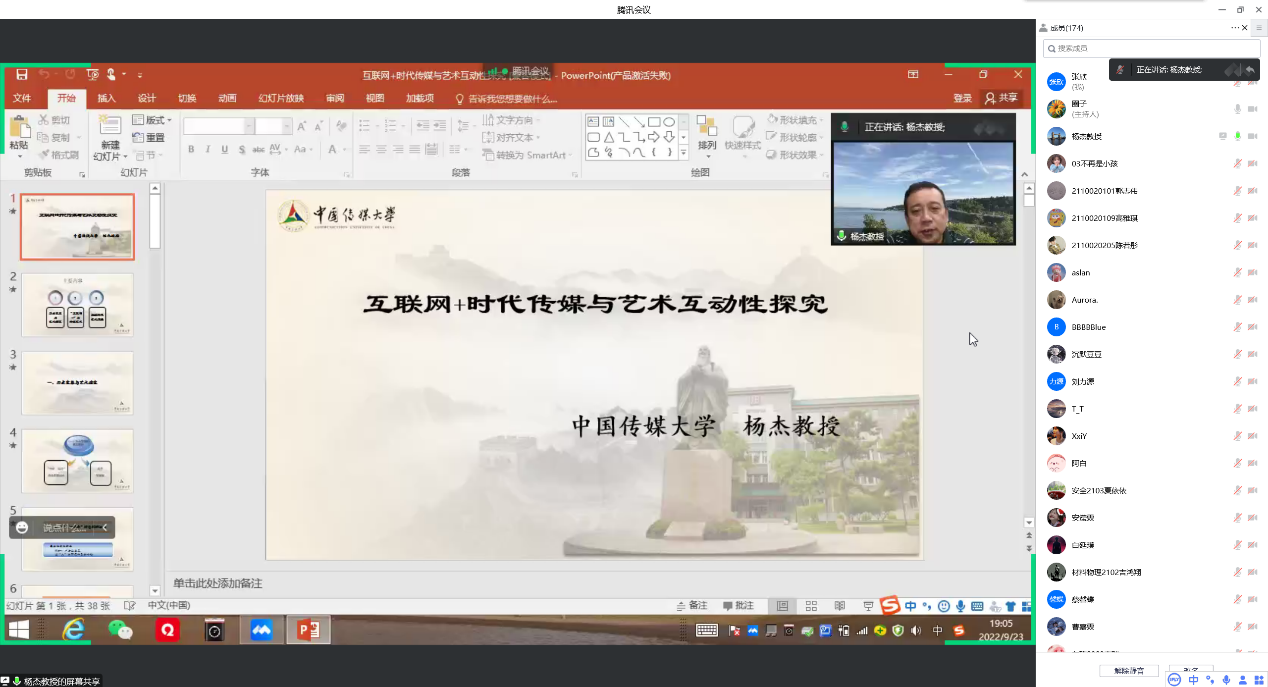This screenshot has width=1268, height=687.
Task: Click the Save icon in PowerPoint toolbar
Action: [20, 74]
